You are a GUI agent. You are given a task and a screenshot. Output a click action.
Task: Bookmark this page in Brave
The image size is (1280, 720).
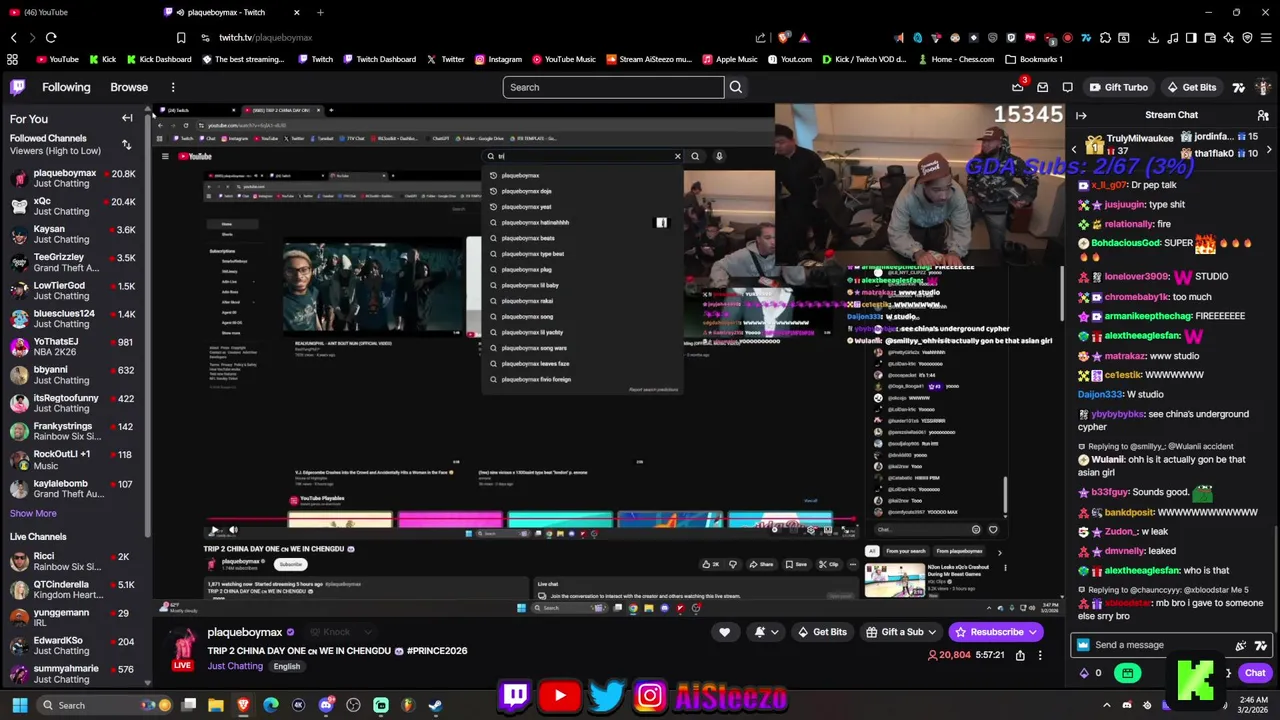tap(181, 38)
